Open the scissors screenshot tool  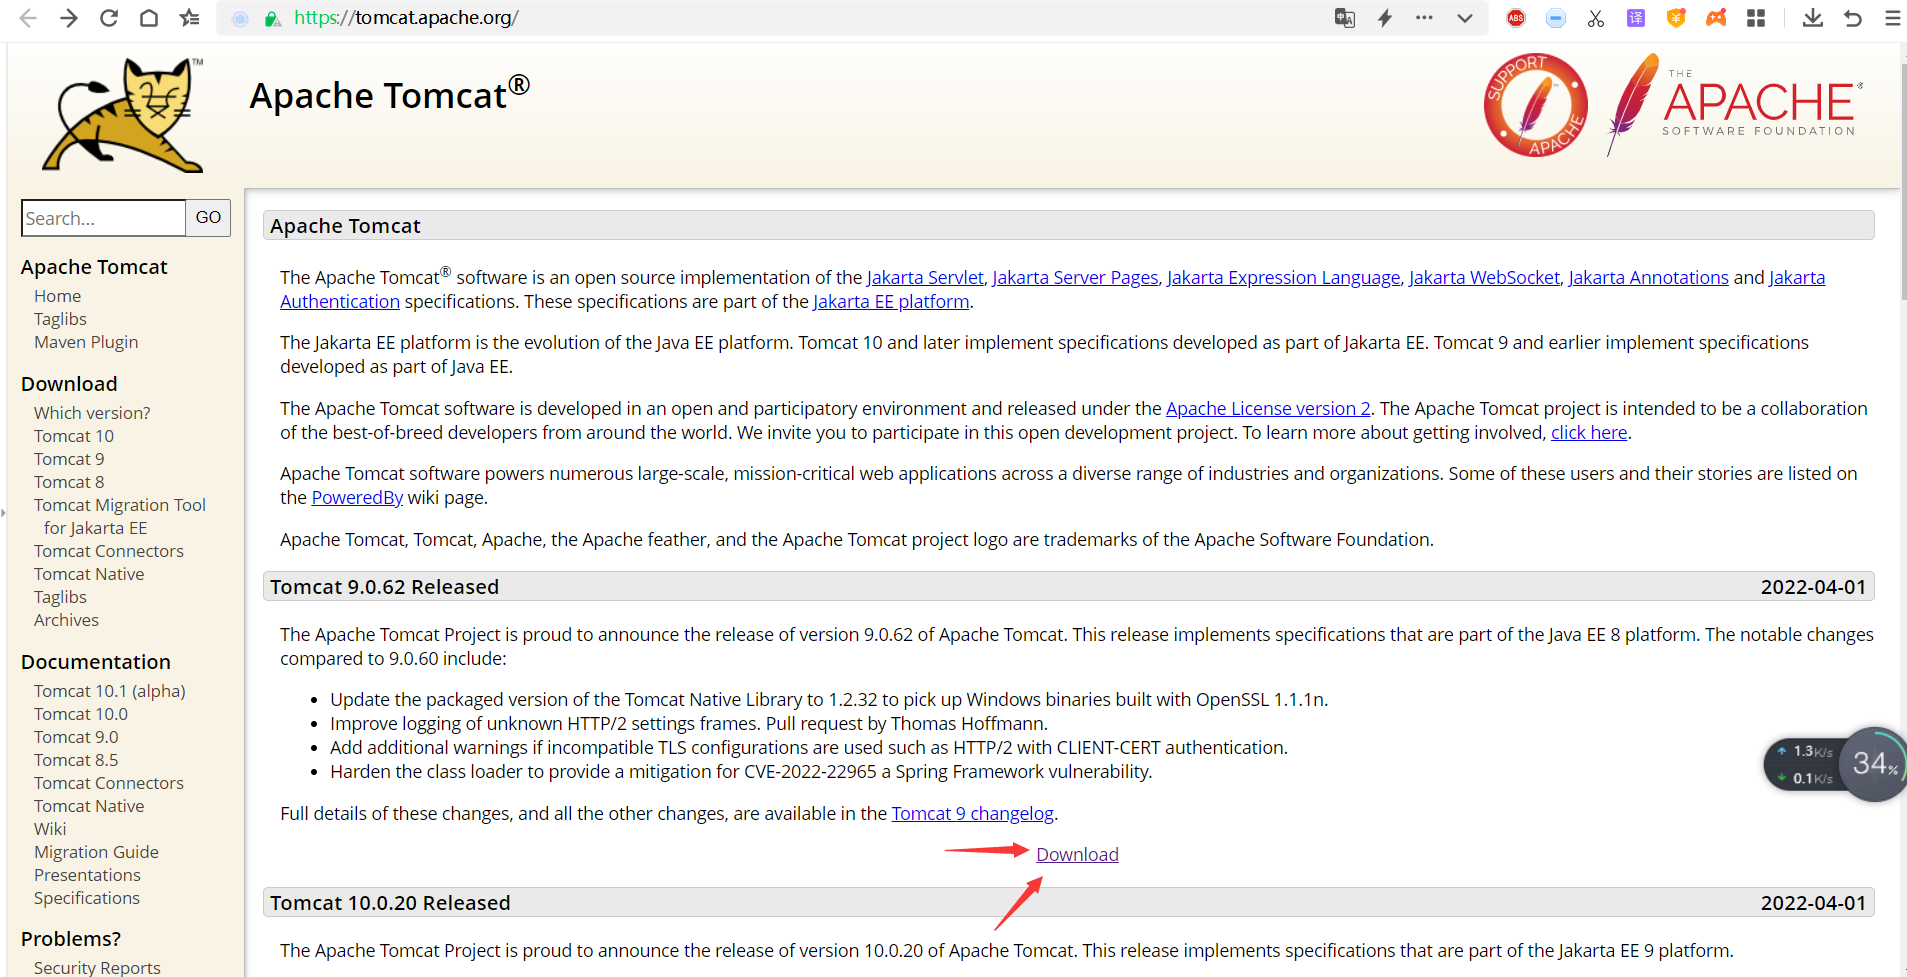pos(1596,18)
